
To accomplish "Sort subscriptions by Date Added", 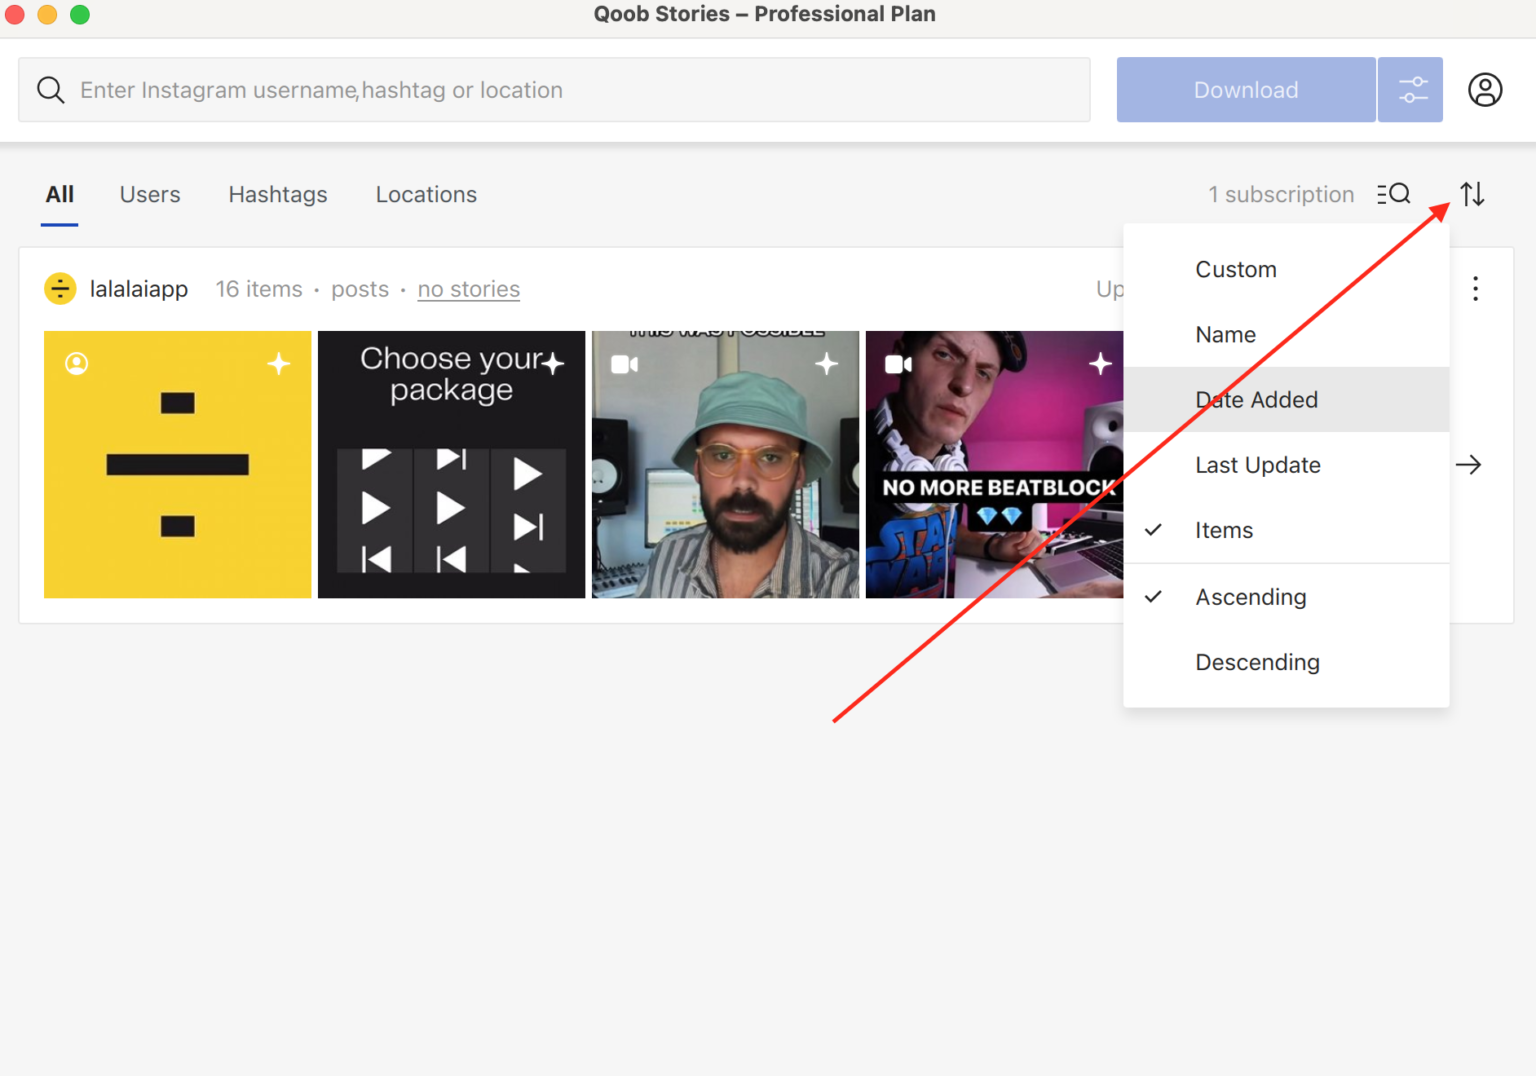I will click(1256, 400).
